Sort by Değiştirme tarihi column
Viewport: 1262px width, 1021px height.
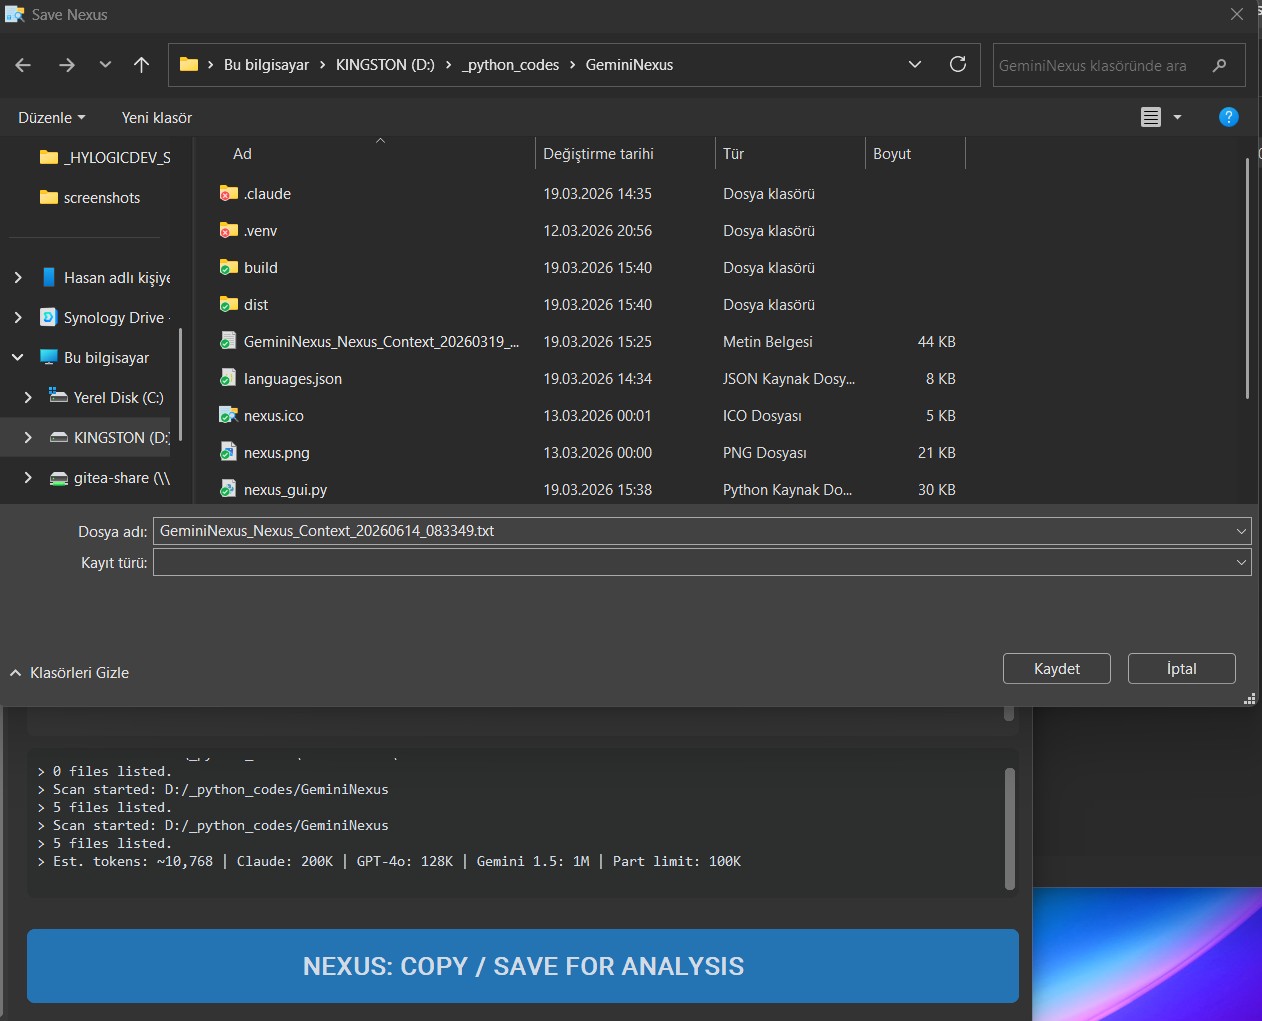(598, 154)
